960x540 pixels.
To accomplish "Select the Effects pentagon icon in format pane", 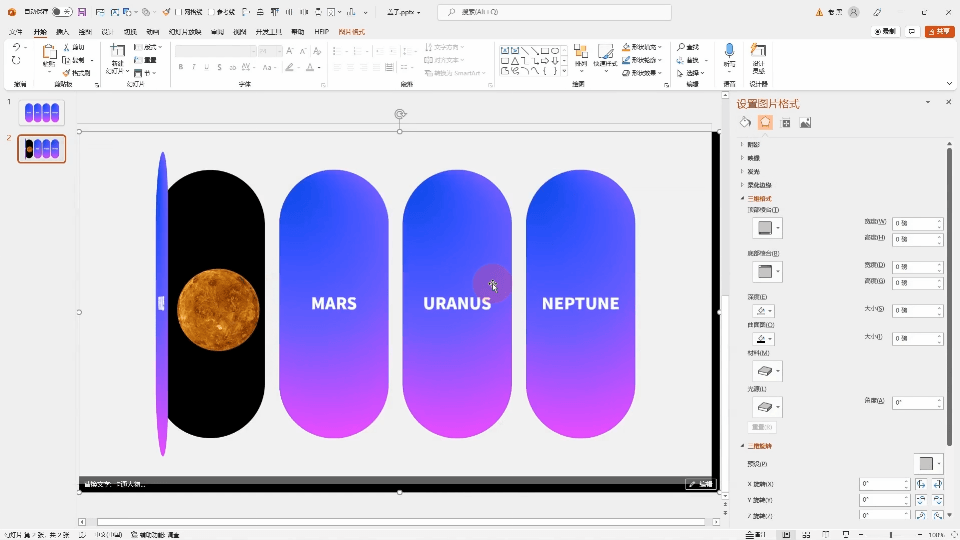I will pyautogui.click(x=765, y=122).
